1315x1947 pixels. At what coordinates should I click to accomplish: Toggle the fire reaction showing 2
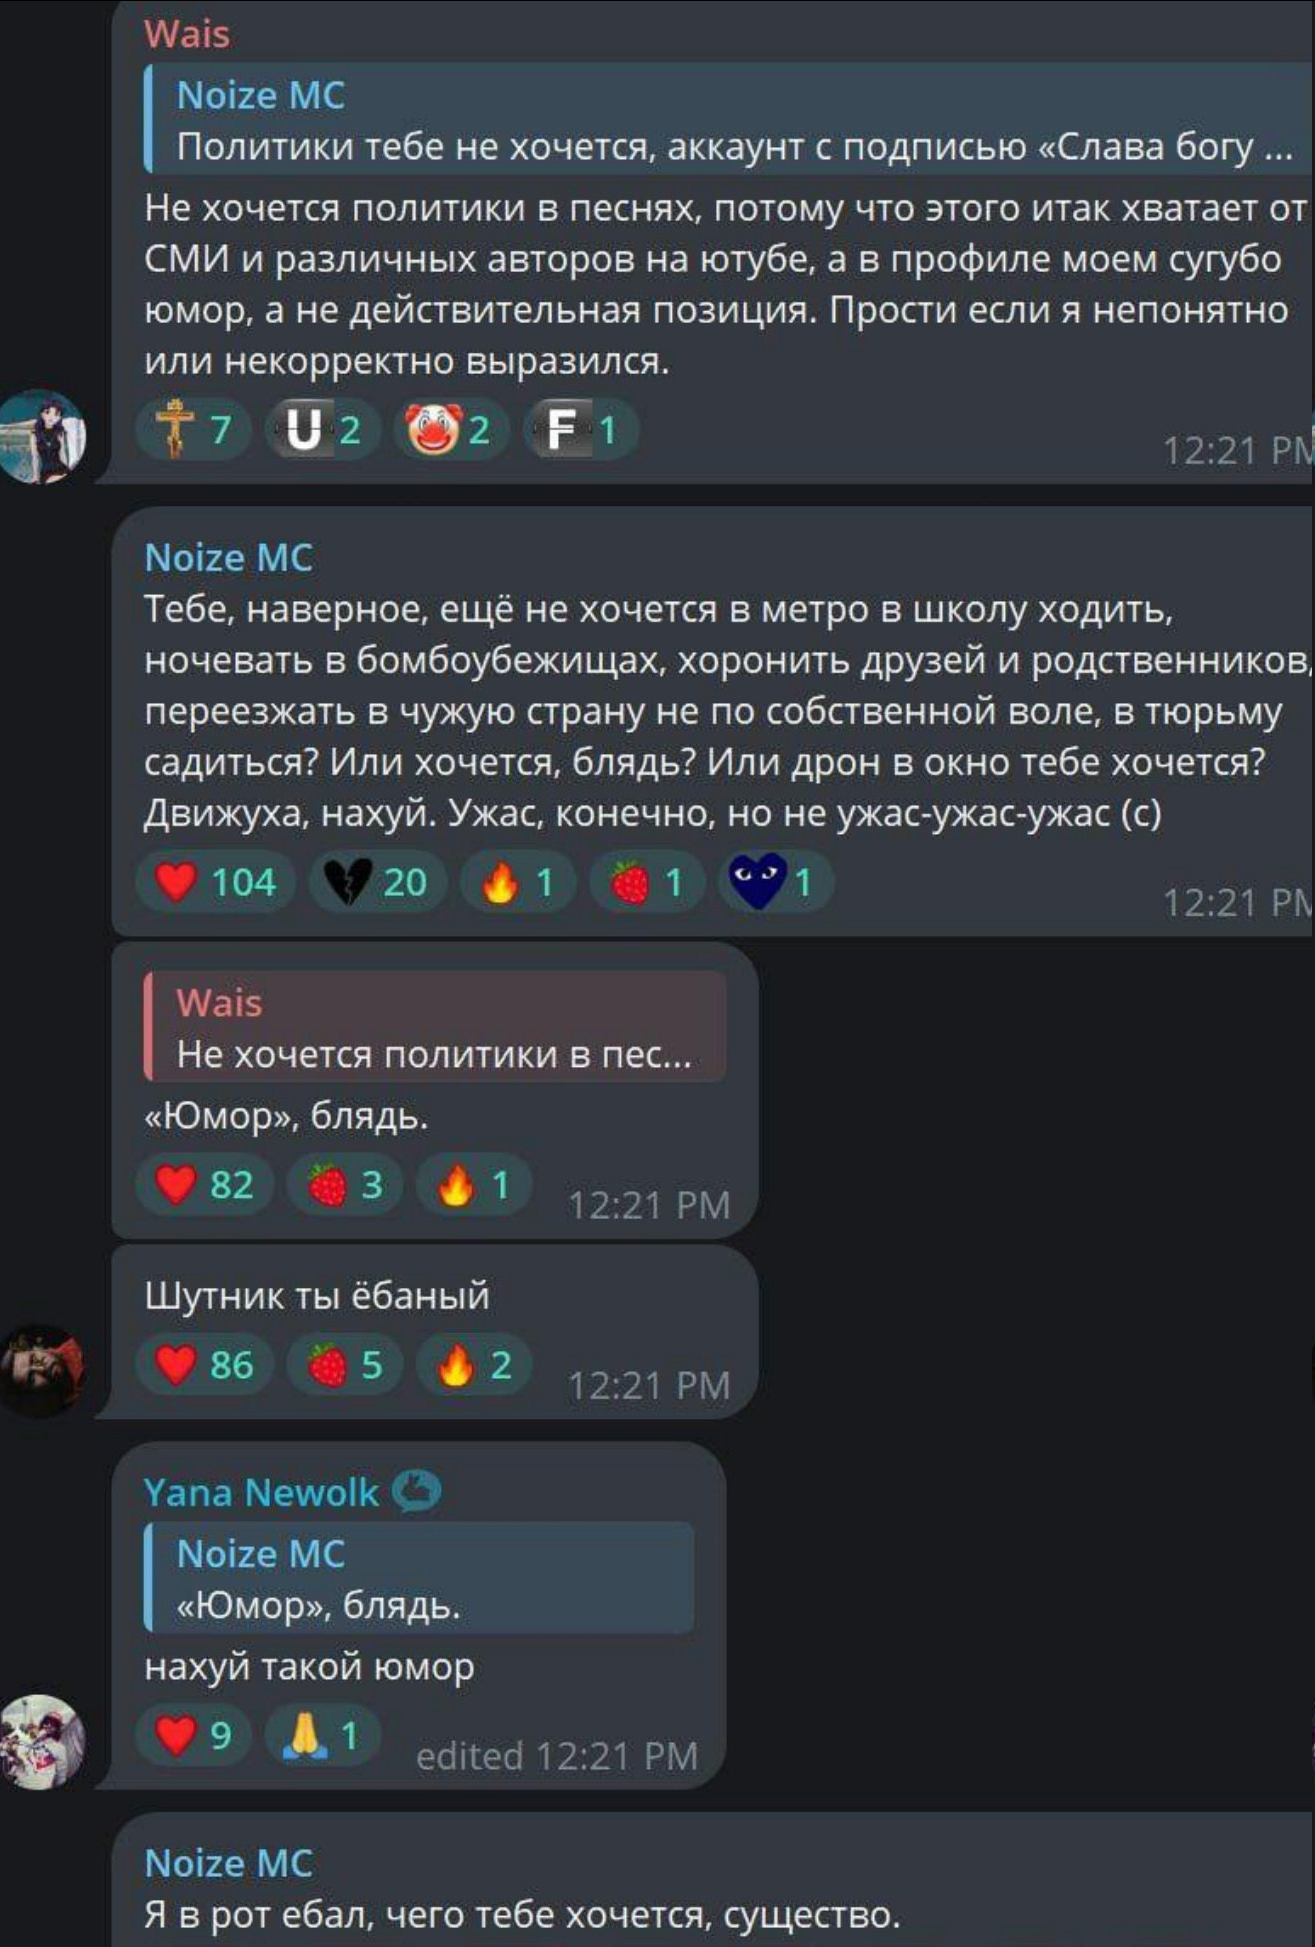pyautogui.click(x=473, y=1365)
